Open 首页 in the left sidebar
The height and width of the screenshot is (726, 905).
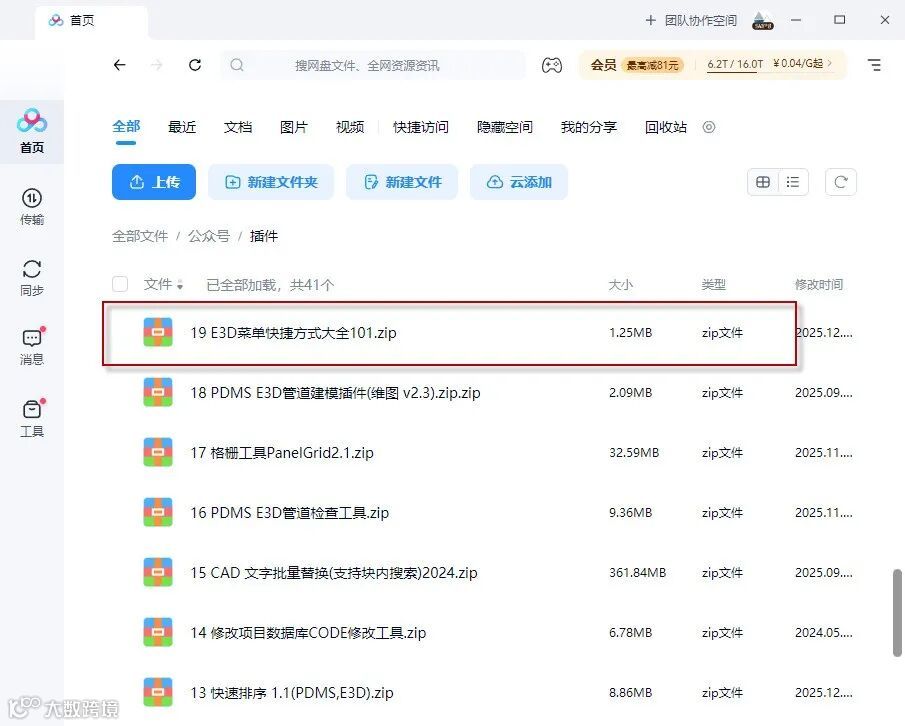pyautogui.click(x=32, y=131)
